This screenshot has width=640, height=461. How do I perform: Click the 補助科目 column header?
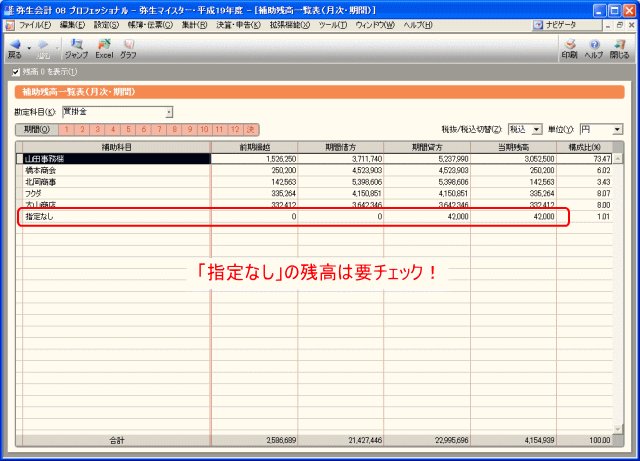[x=117, y=147]
